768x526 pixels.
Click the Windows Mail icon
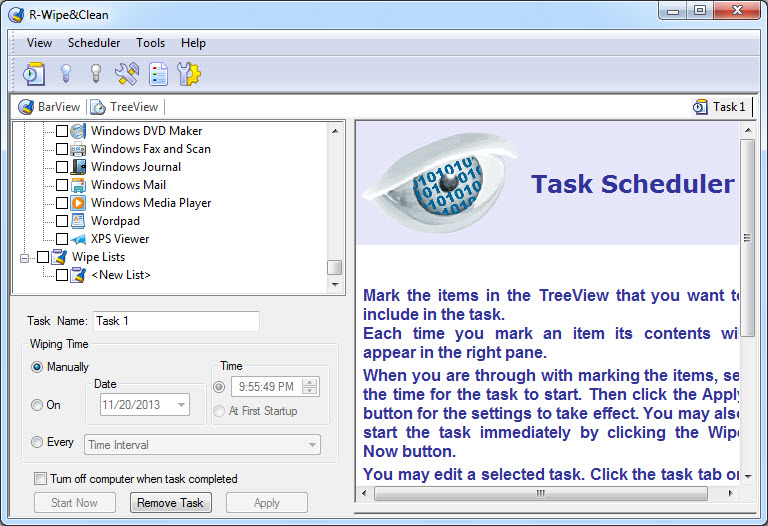click(78, 185)
